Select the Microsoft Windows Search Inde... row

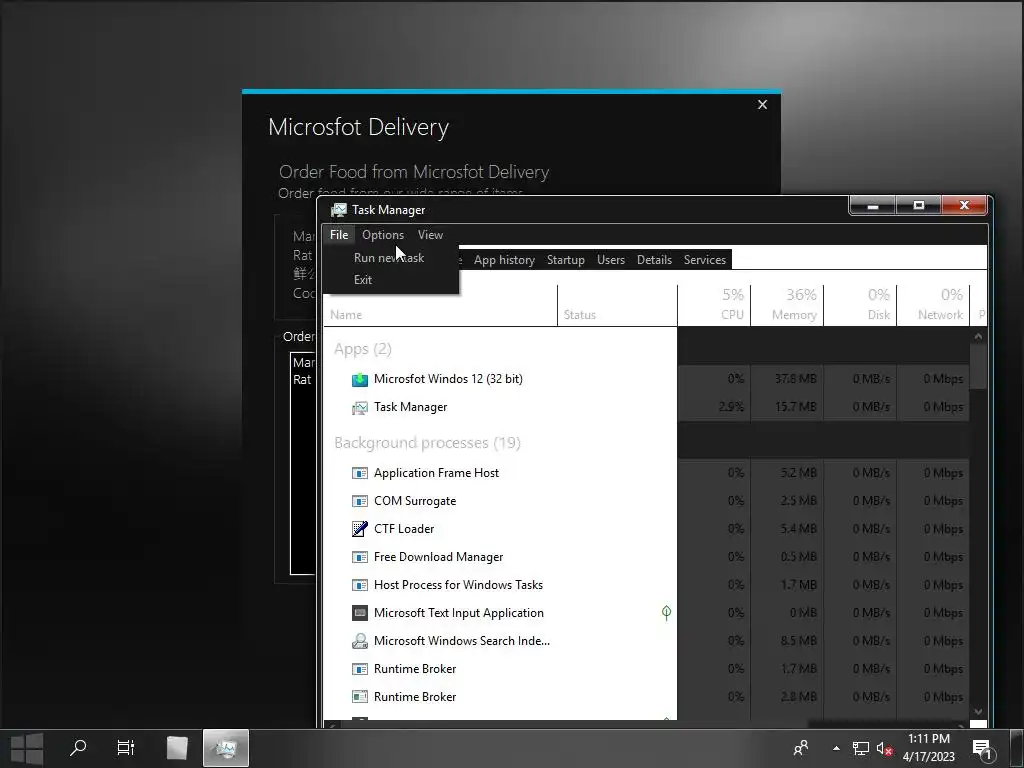click(x=647, y=641)
